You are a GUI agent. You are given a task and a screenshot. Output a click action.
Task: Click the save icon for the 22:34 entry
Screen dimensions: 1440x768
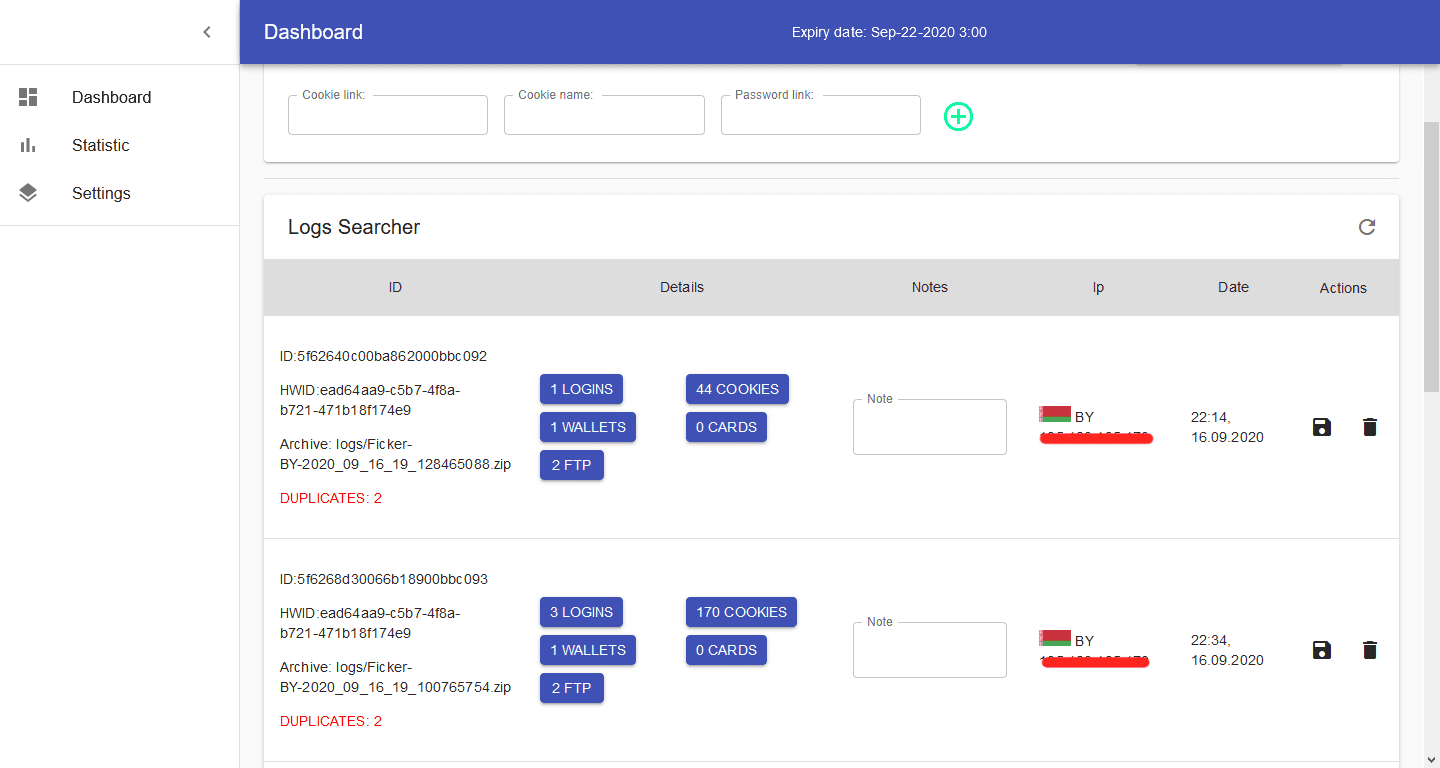point(1322,650)
